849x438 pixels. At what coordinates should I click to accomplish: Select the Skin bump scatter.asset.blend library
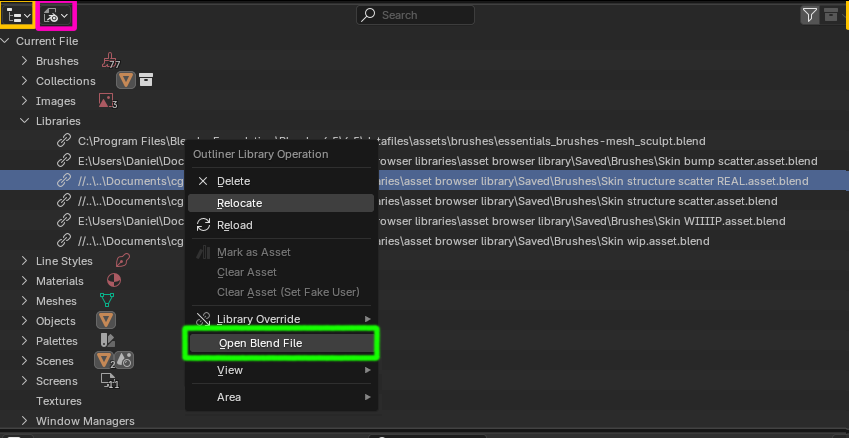click(447, 161)
